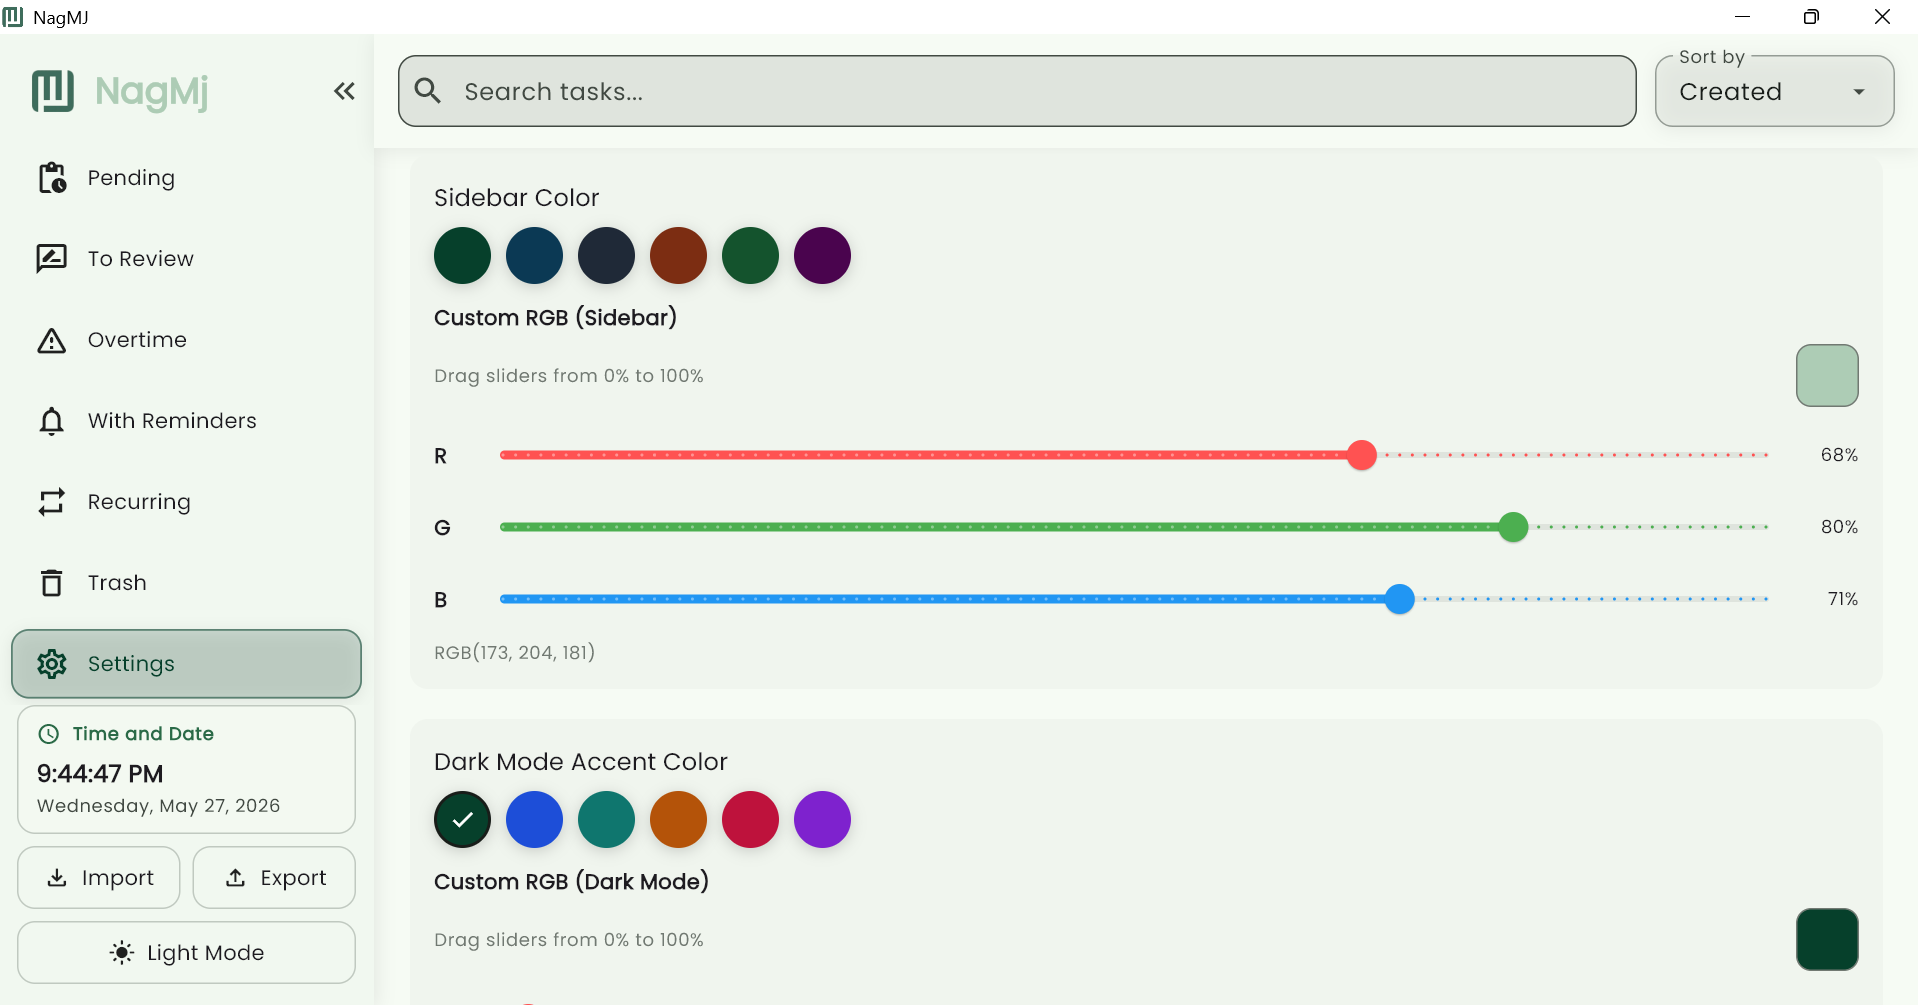Click the RGB(173, 204, 181) value text
Viewport: 1918px width, 1005px height.
point(515,653)
